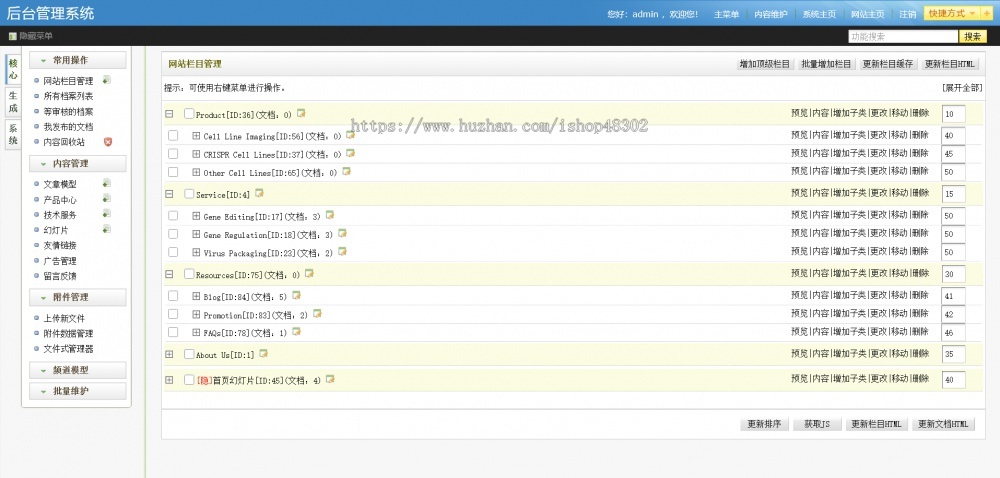Open 系统主页 in the top navigation
This screenshot has height=478, width=1000.
coord(819,14)
